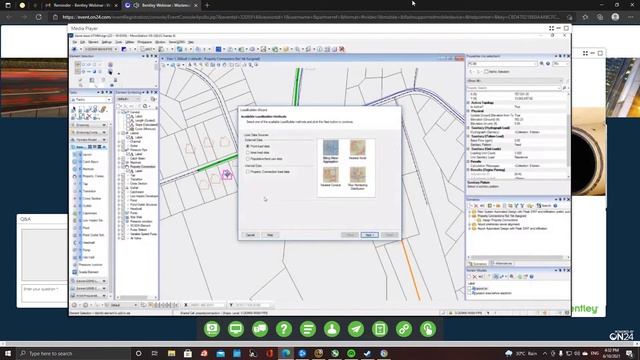Image resolution: width=640 pixels, height=360 pixels.
Task: Open the Edit menu
Action: coord(82,42)
